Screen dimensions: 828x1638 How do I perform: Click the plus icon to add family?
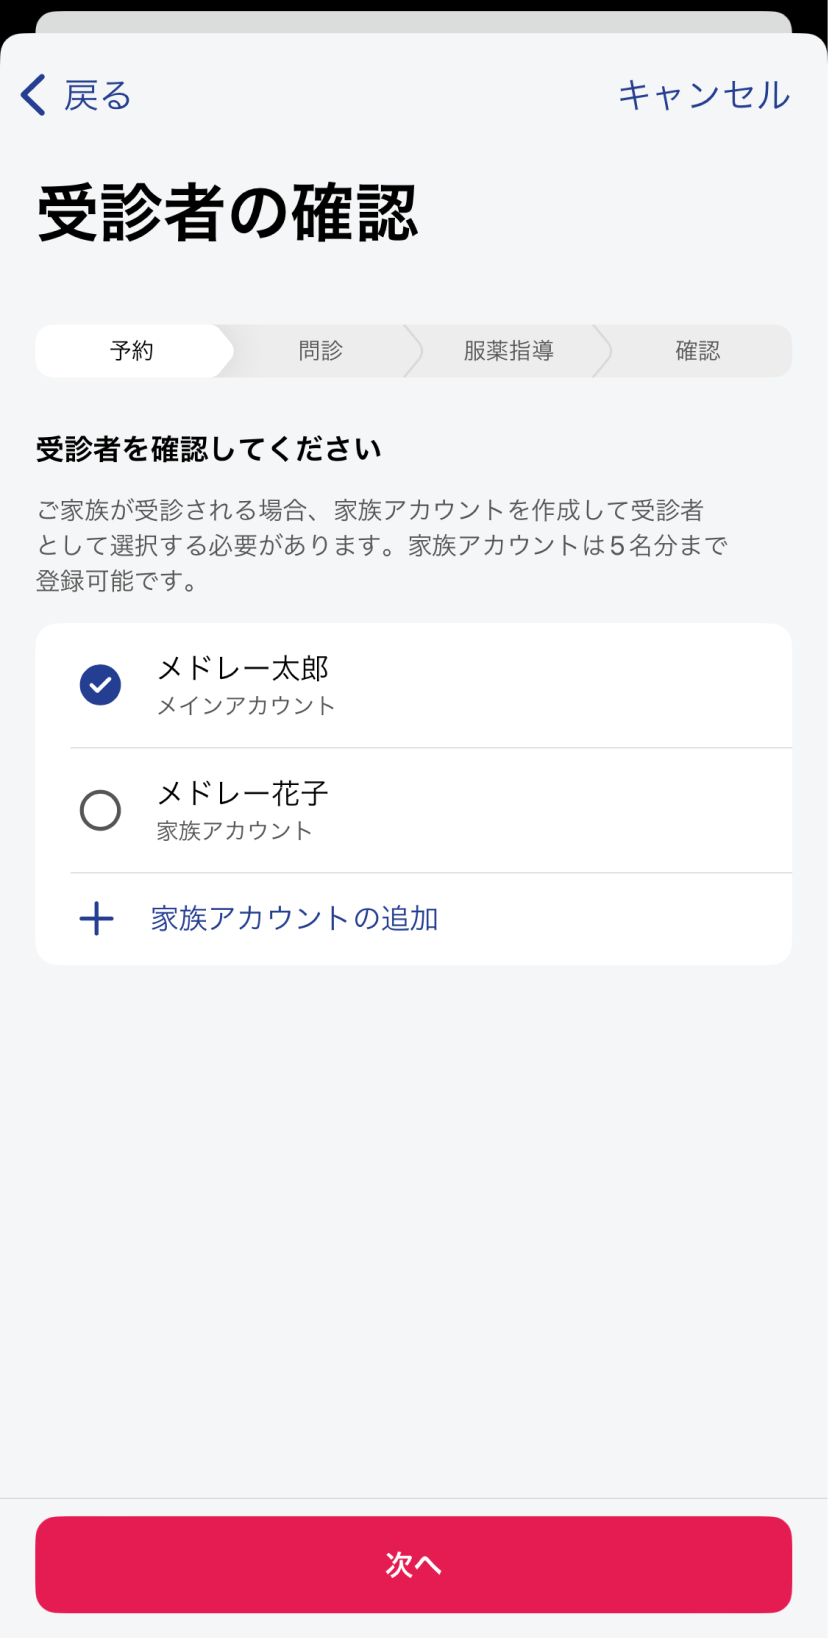tap(97, 918)
